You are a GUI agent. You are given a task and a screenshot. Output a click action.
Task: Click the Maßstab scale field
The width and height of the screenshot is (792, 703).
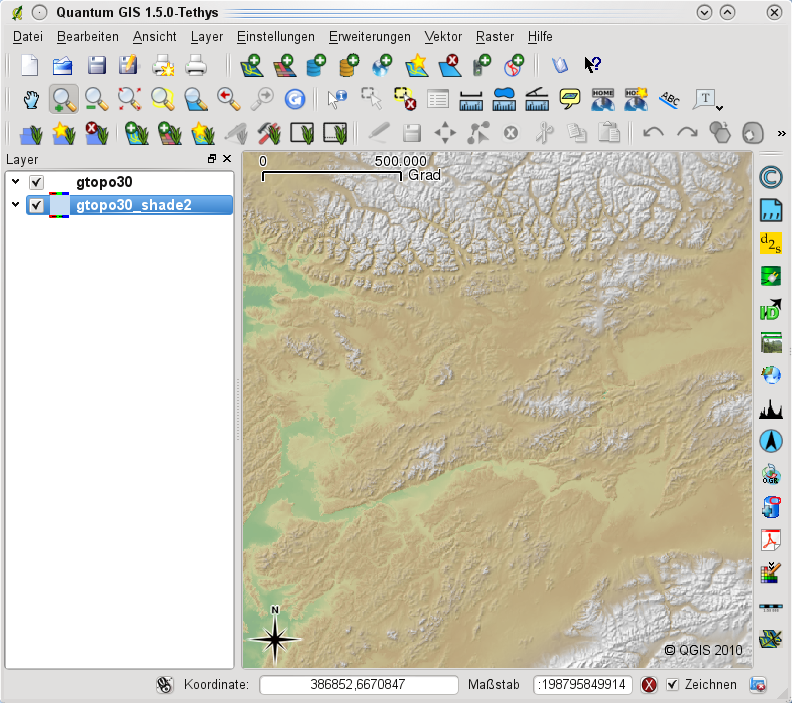[x=582, y=685]
